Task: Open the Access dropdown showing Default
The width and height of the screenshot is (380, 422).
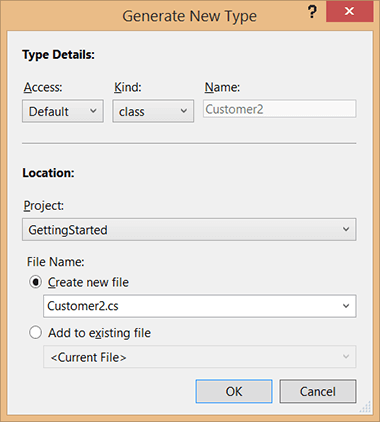Action: (63, 111)
